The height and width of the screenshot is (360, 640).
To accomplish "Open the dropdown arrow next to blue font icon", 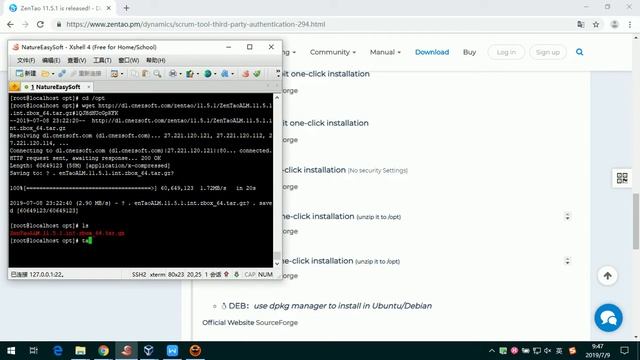I will [x=232, y=74].
